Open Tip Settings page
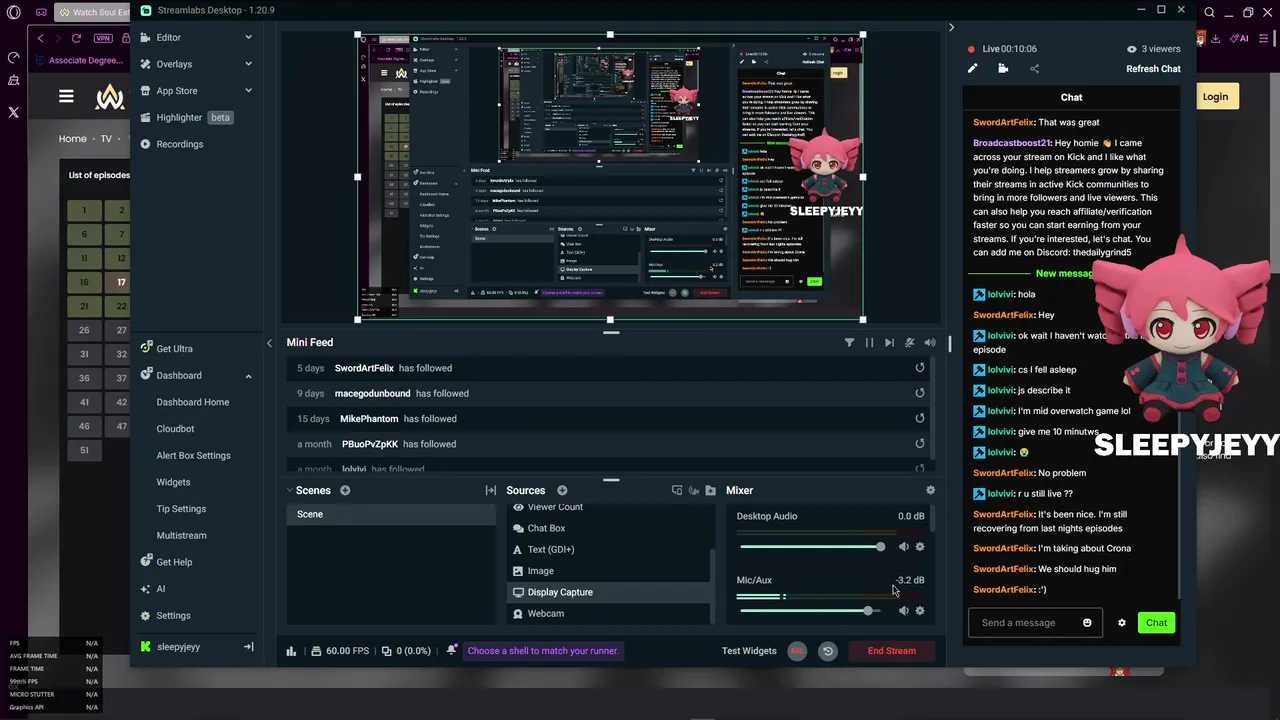This screenshot has width=1280, height=720. pos(181,509)
